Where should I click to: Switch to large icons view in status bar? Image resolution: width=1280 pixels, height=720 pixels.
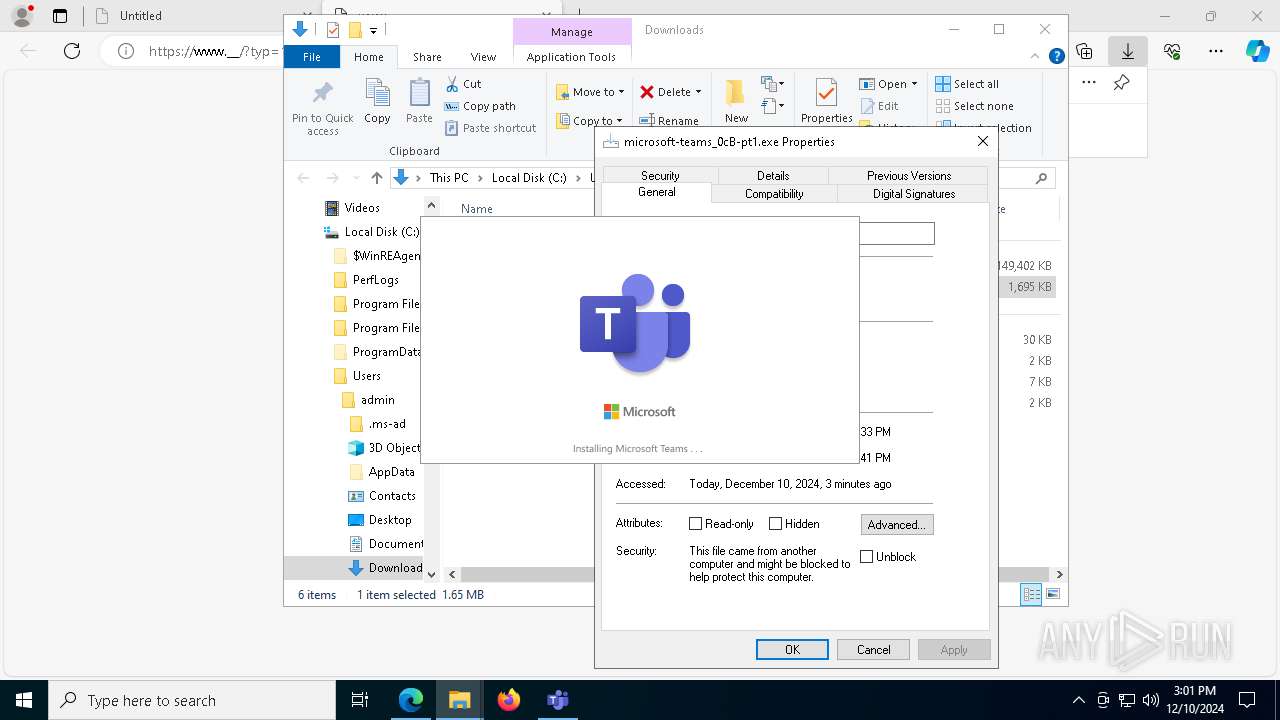click(1053, 595)
